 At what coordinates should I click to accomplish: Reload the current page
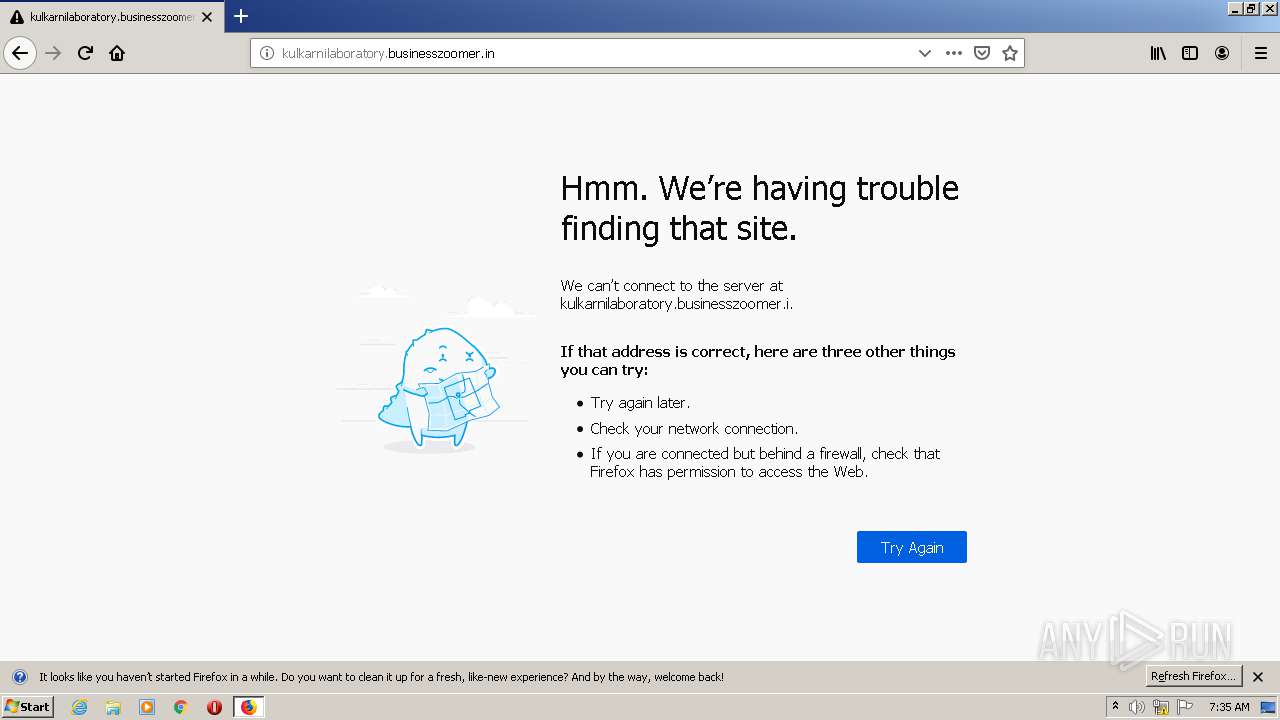85,53
